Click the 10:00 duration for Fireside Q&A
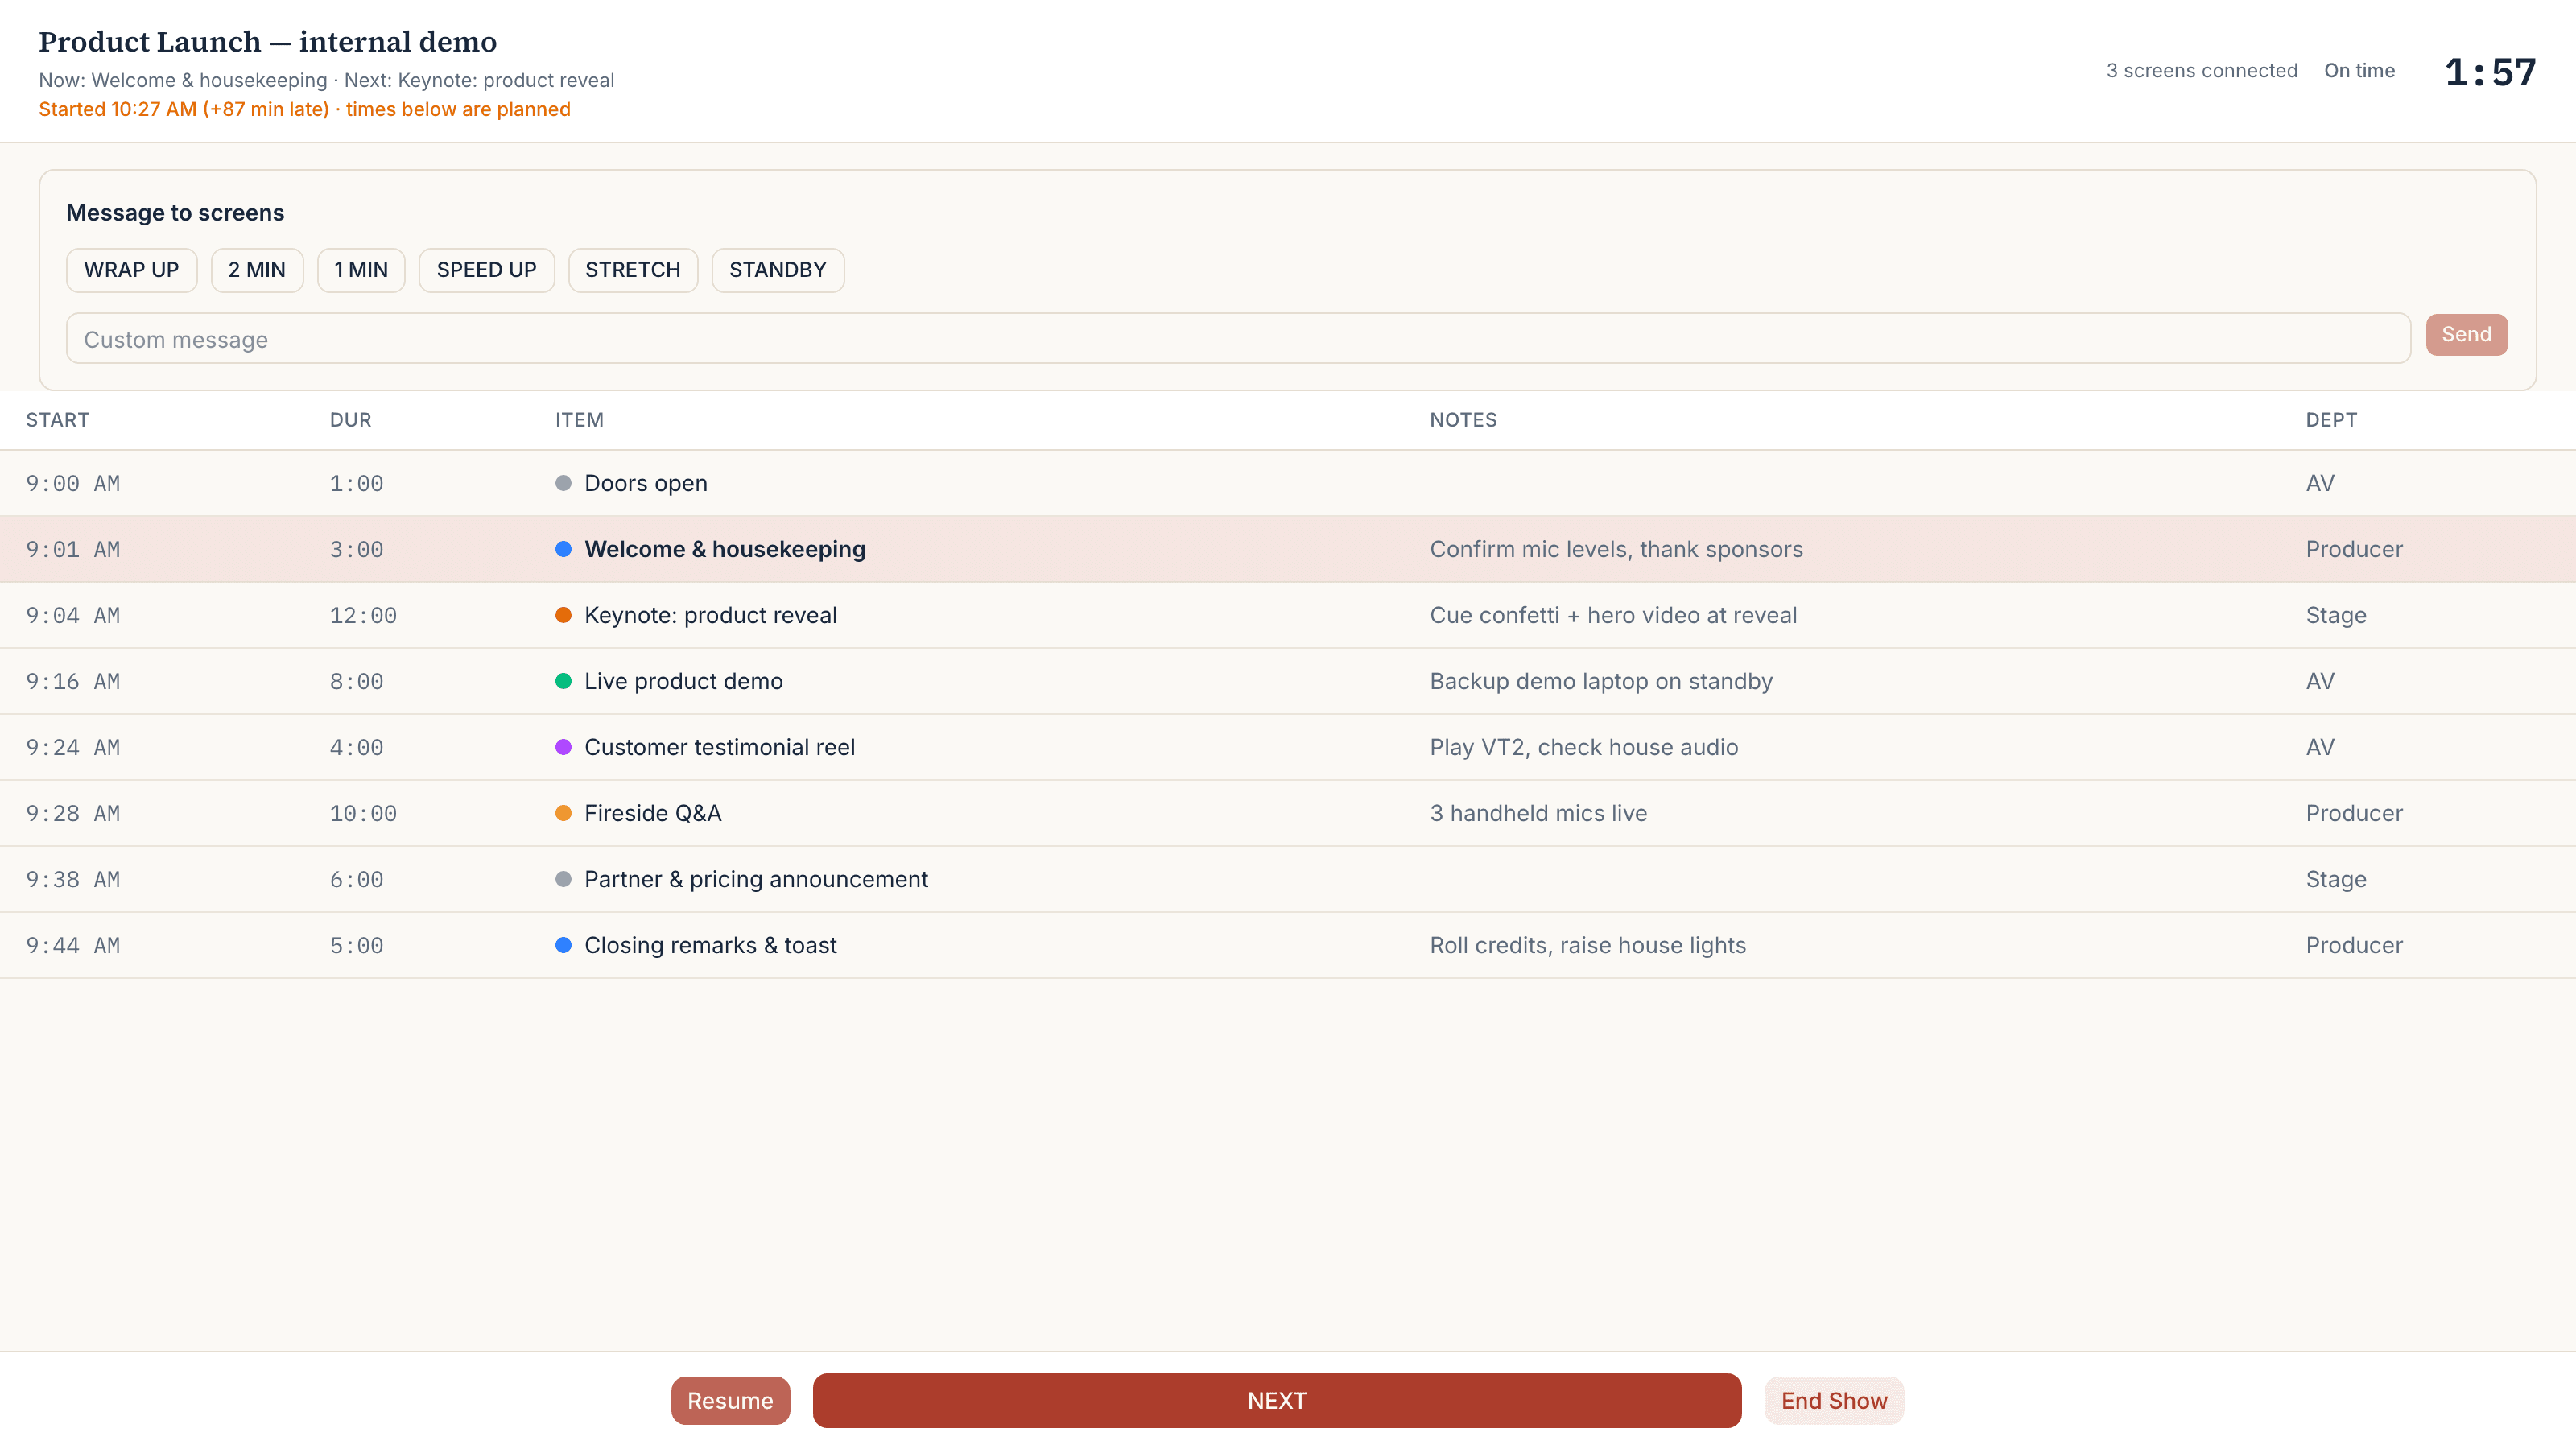The height and width of the screenshot is (1449, 2576). tap(363, 813)
